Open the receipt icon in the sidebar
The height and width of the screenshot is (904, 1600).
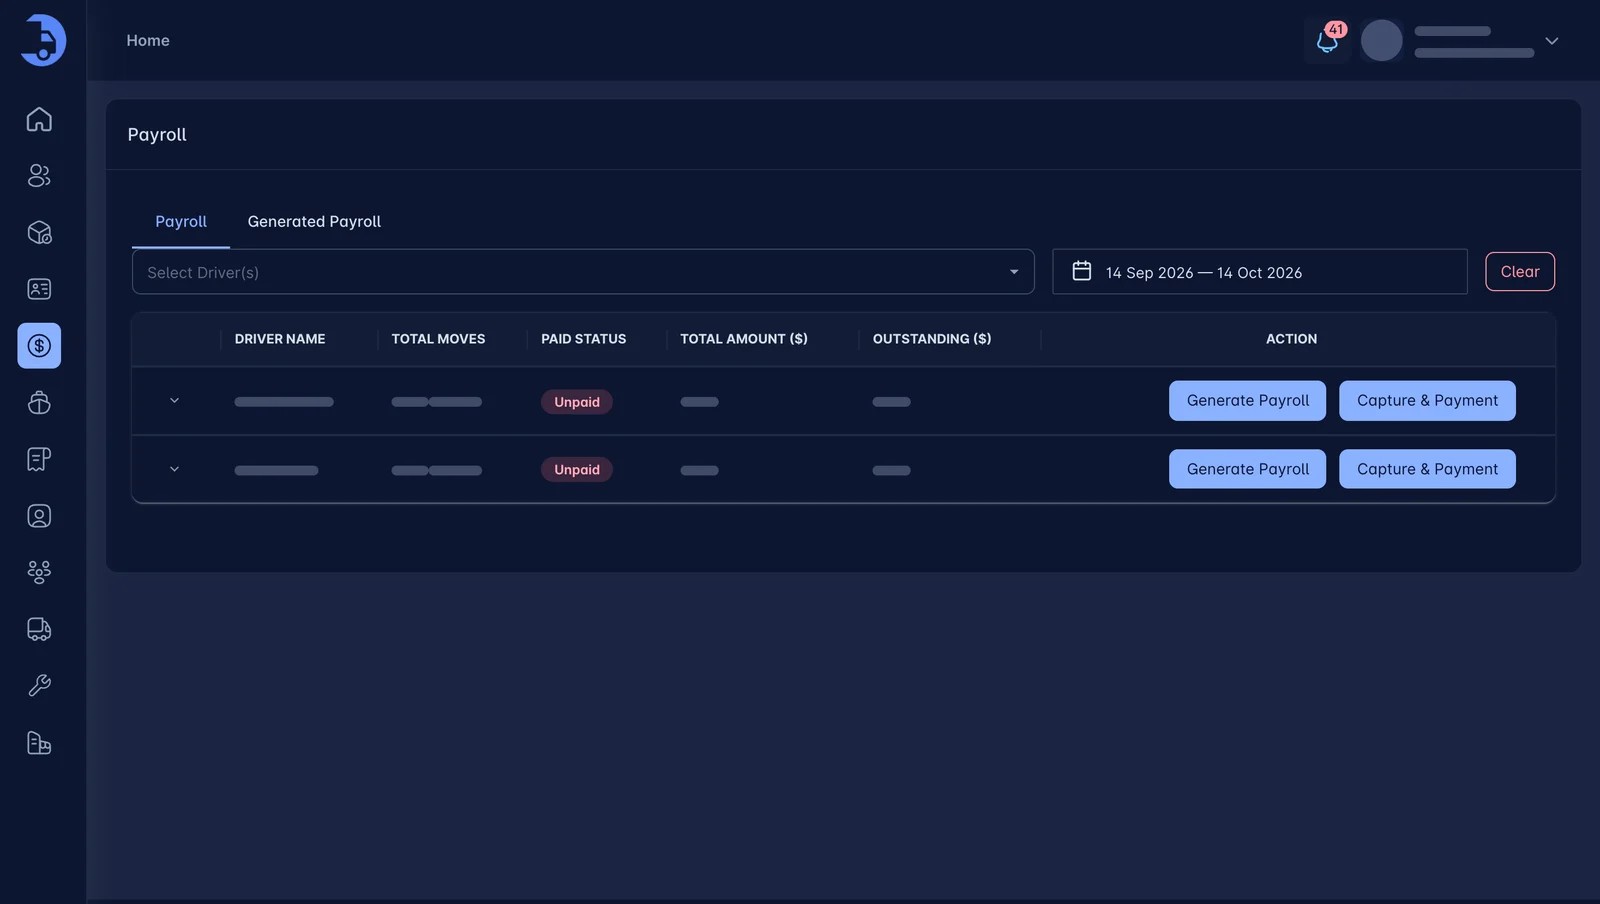[39, 459]
